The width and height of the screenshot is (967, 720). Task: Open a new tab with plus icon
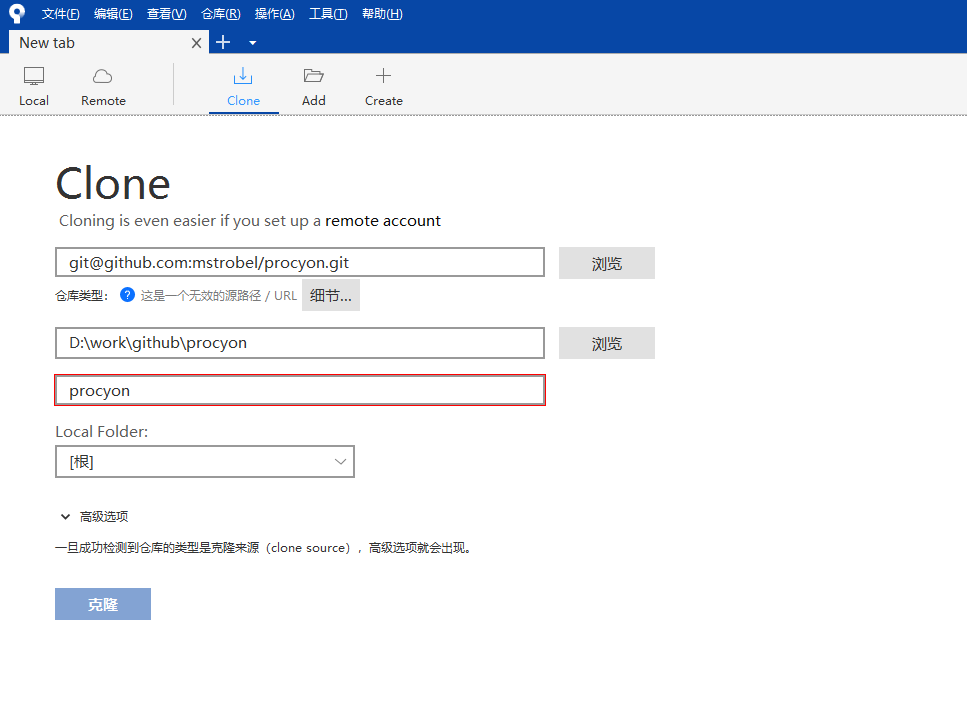[x=223, y=42]
